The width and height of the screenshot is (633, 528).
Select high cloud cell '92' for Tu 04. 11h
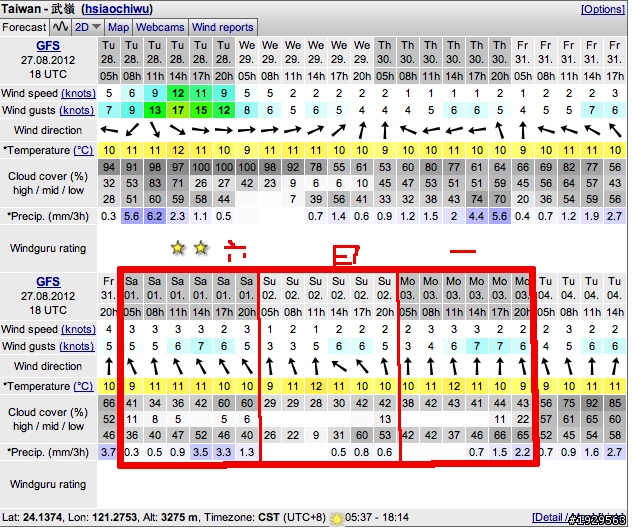click(x=592, y=403)
